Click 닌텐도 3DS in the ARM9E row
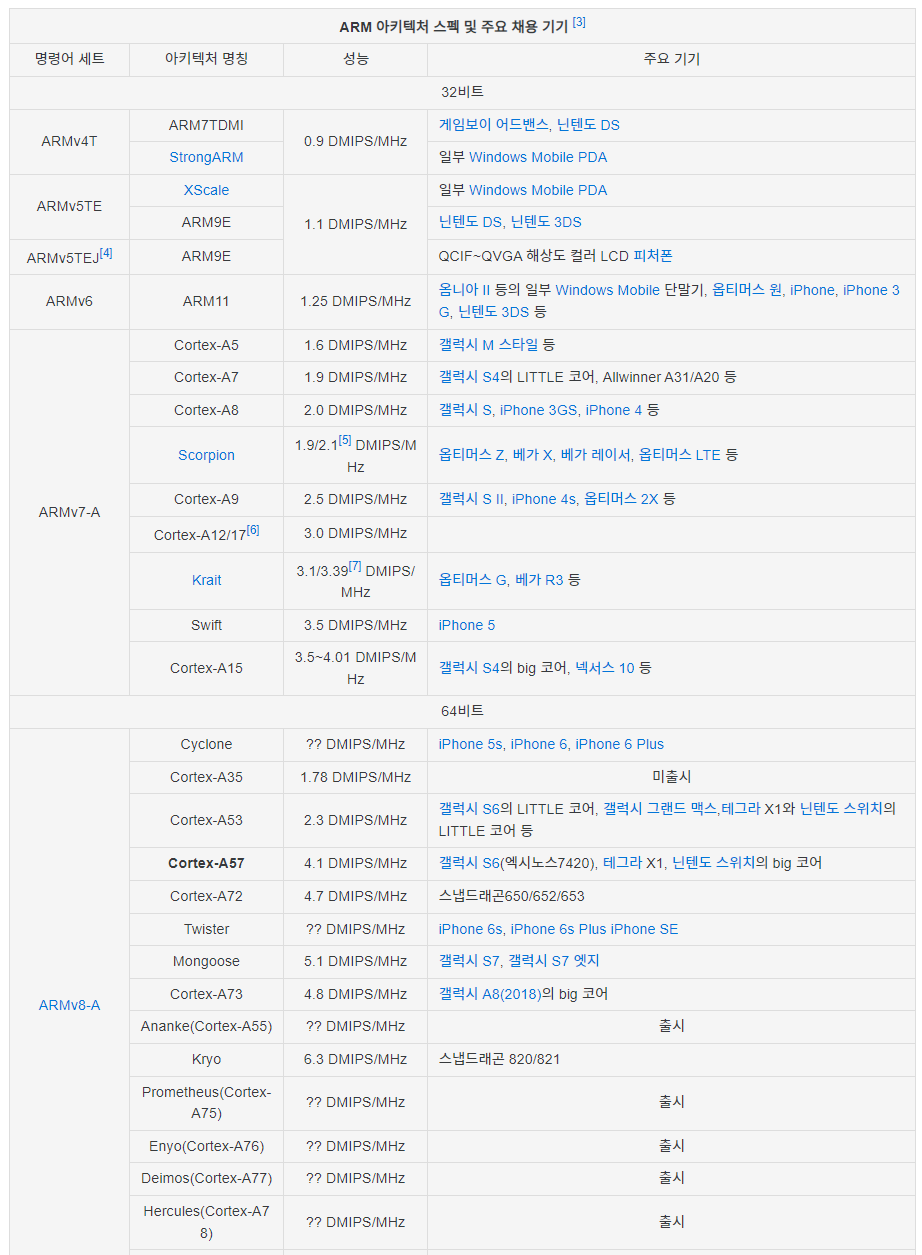 coord(546,222)
